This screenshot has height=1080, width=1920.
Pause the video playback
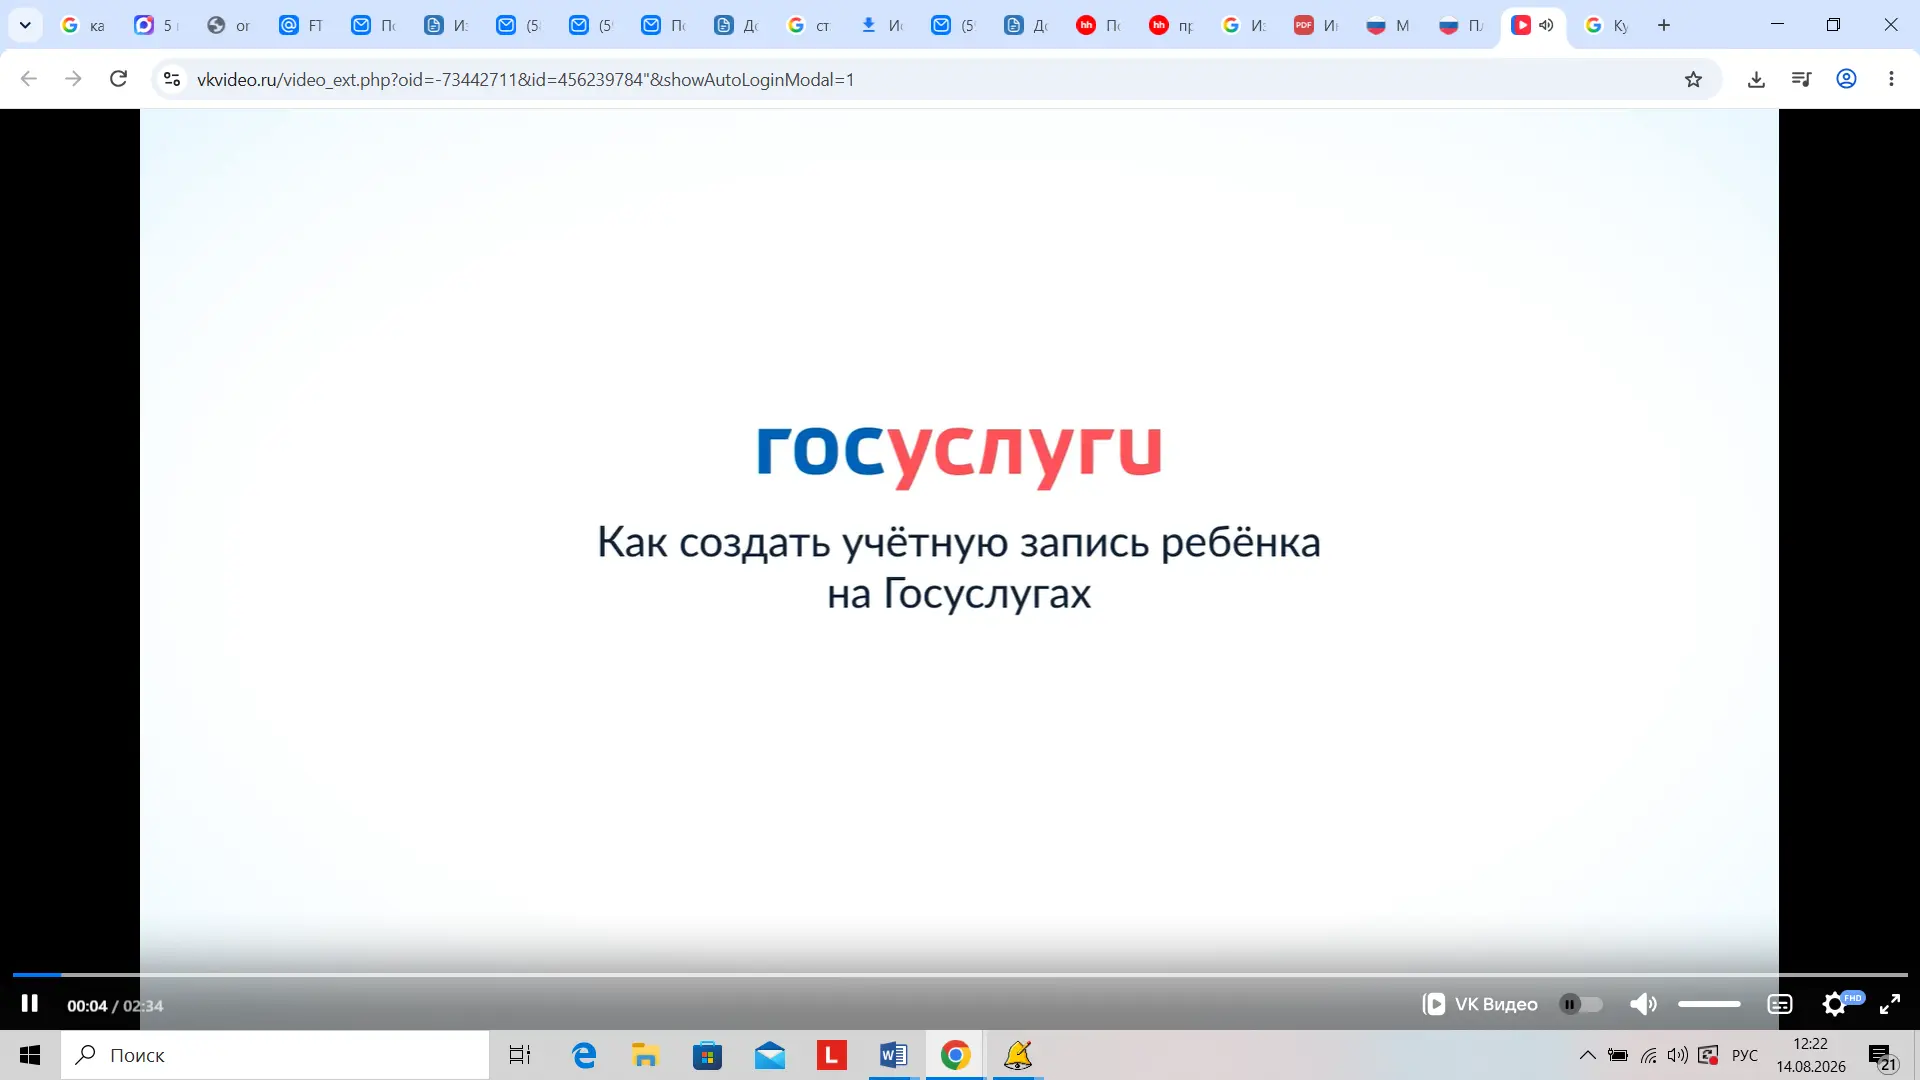pyautogui.click(x=30, y=1004)
